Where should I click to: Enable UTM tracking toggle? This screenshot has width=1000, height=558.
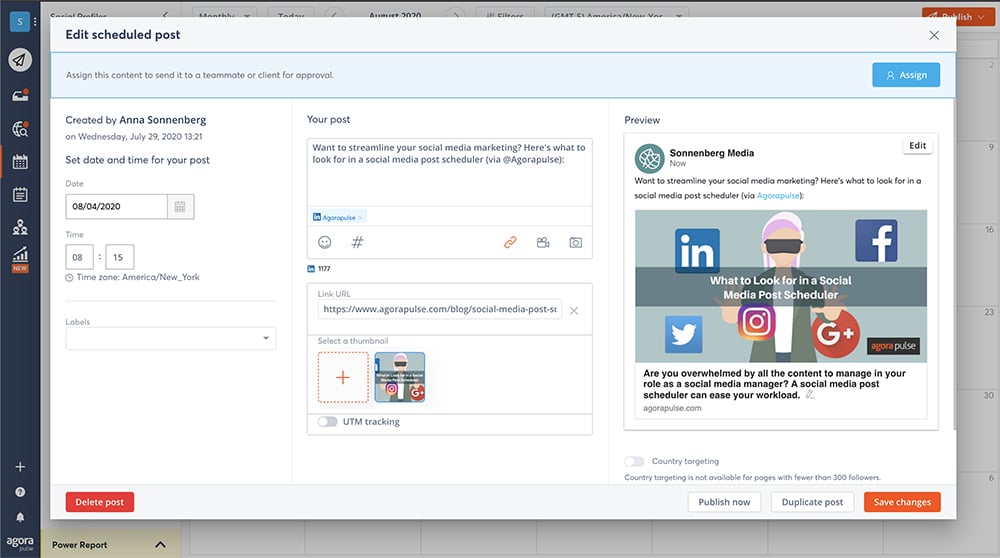pyautogui.click(x=328, y=422)
